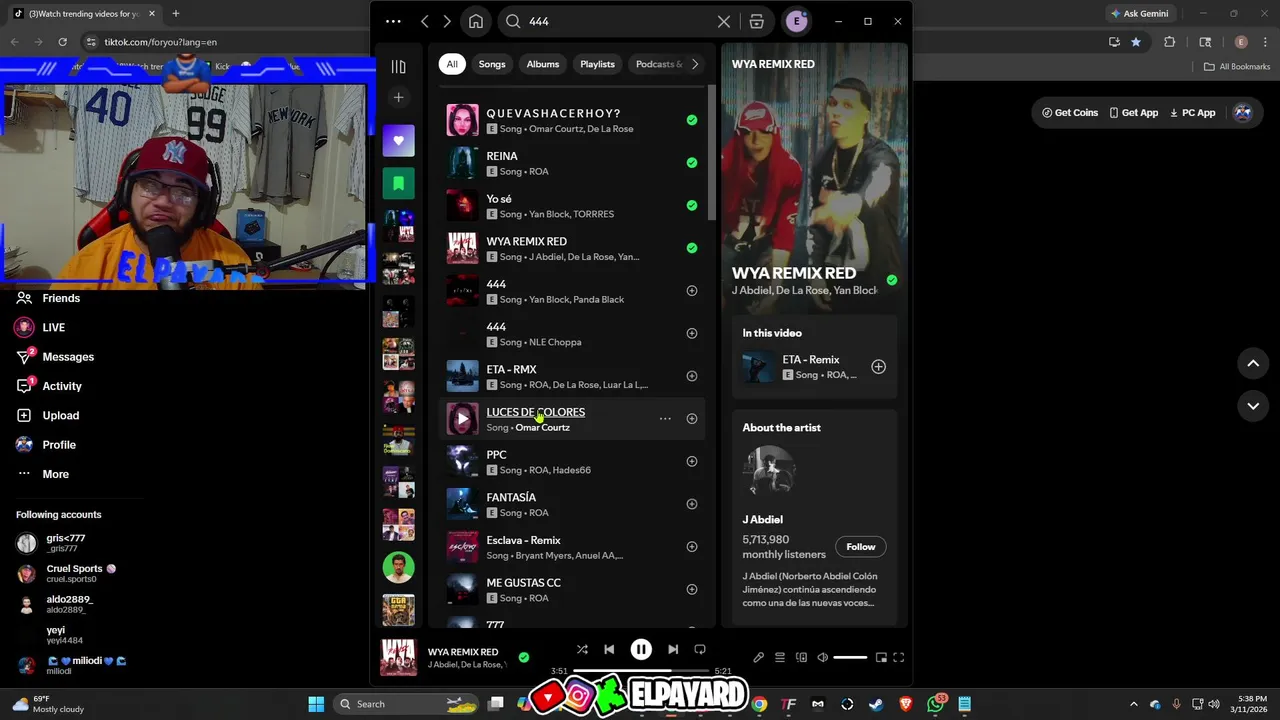
Task: Toggle saved check beside WYA REMIX RED title in panel
Action: [x=892, y=280]
